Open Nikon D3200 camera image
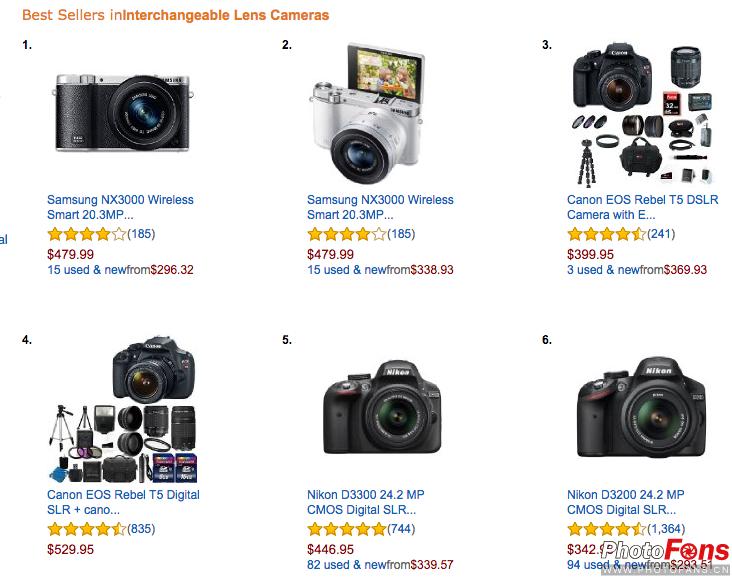Image resolution: width=732 pixels, height=578 pixels. tap(642, 407)
